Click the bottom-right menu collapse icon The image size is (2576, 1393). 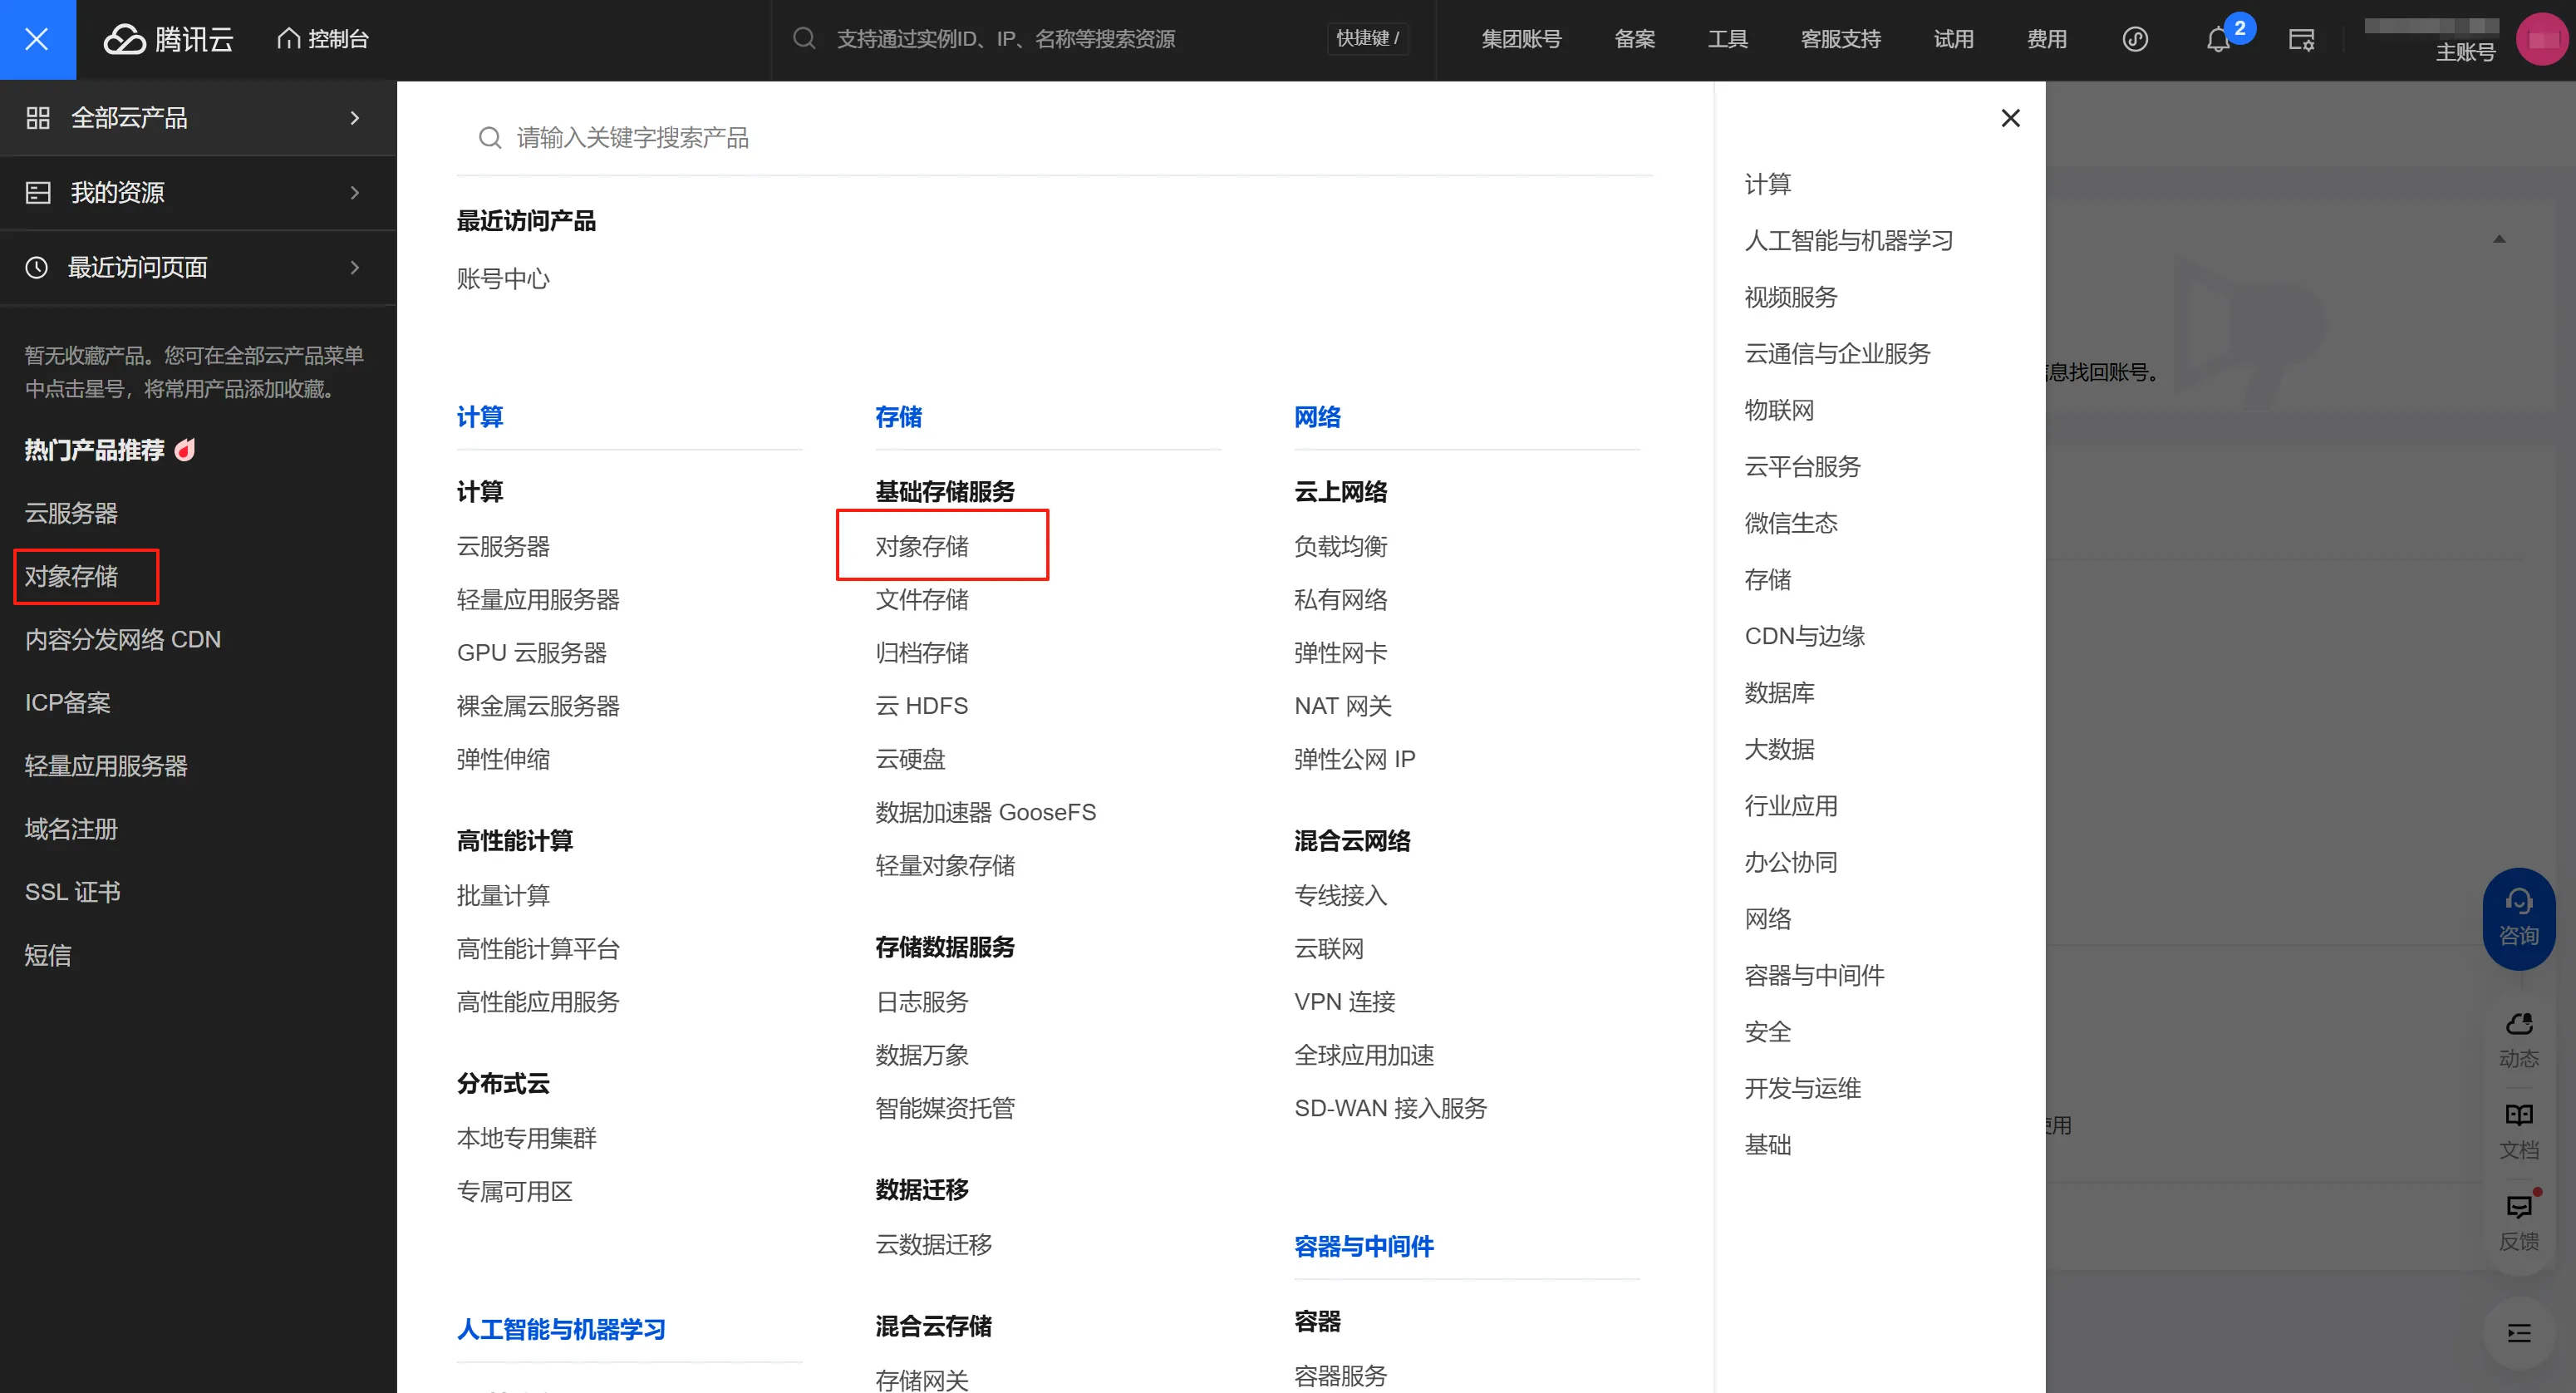coord(2518,1333)
